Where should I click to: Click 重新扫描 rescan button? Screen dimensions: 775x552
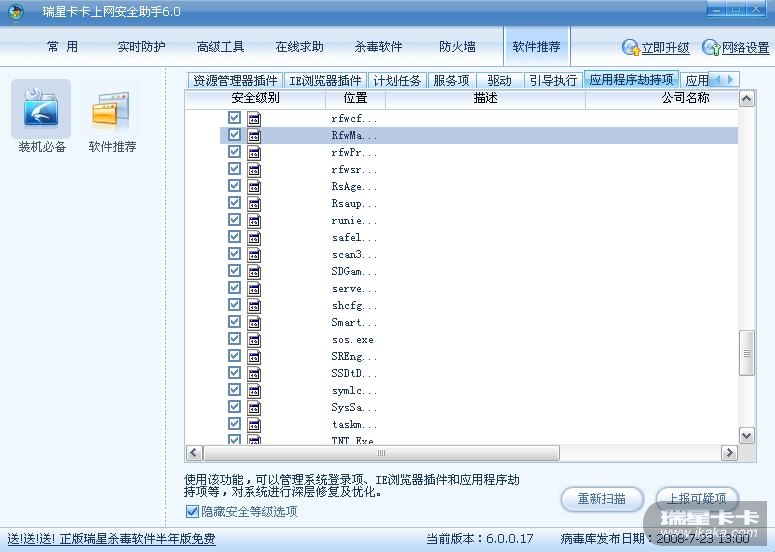point(602,499)
